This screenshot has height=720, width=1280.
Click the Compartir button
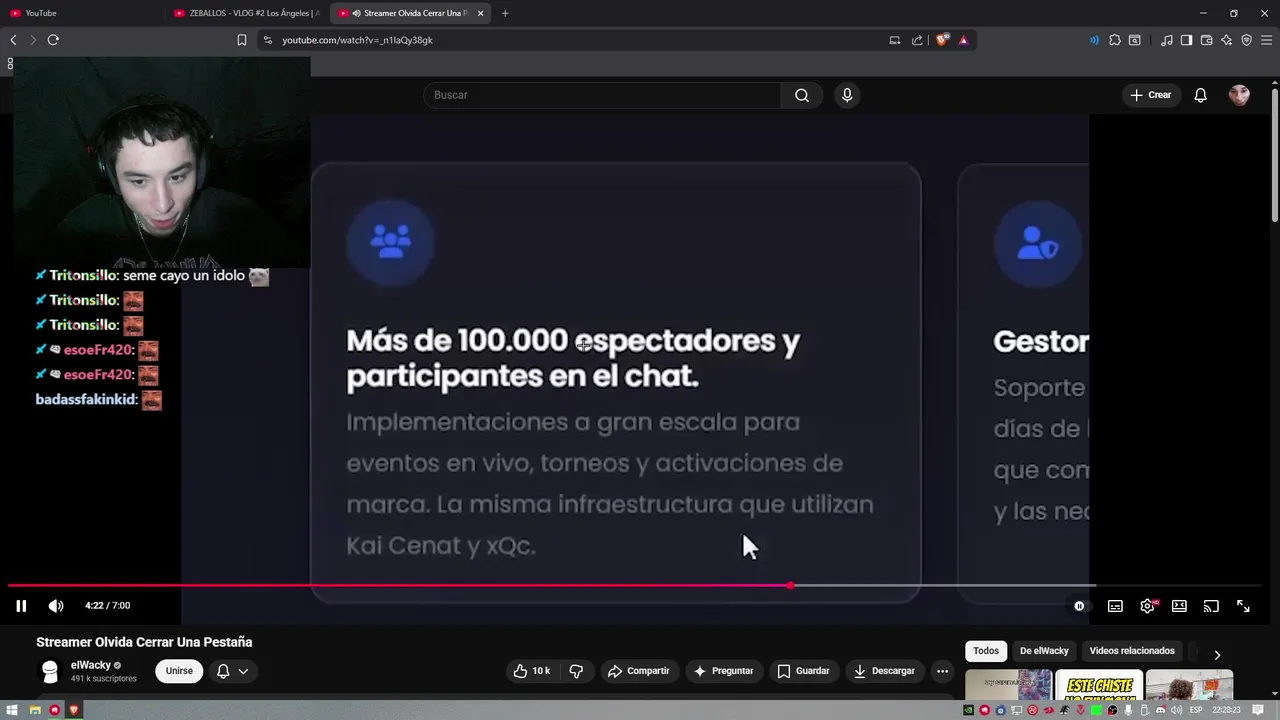(x=638, y=671)
